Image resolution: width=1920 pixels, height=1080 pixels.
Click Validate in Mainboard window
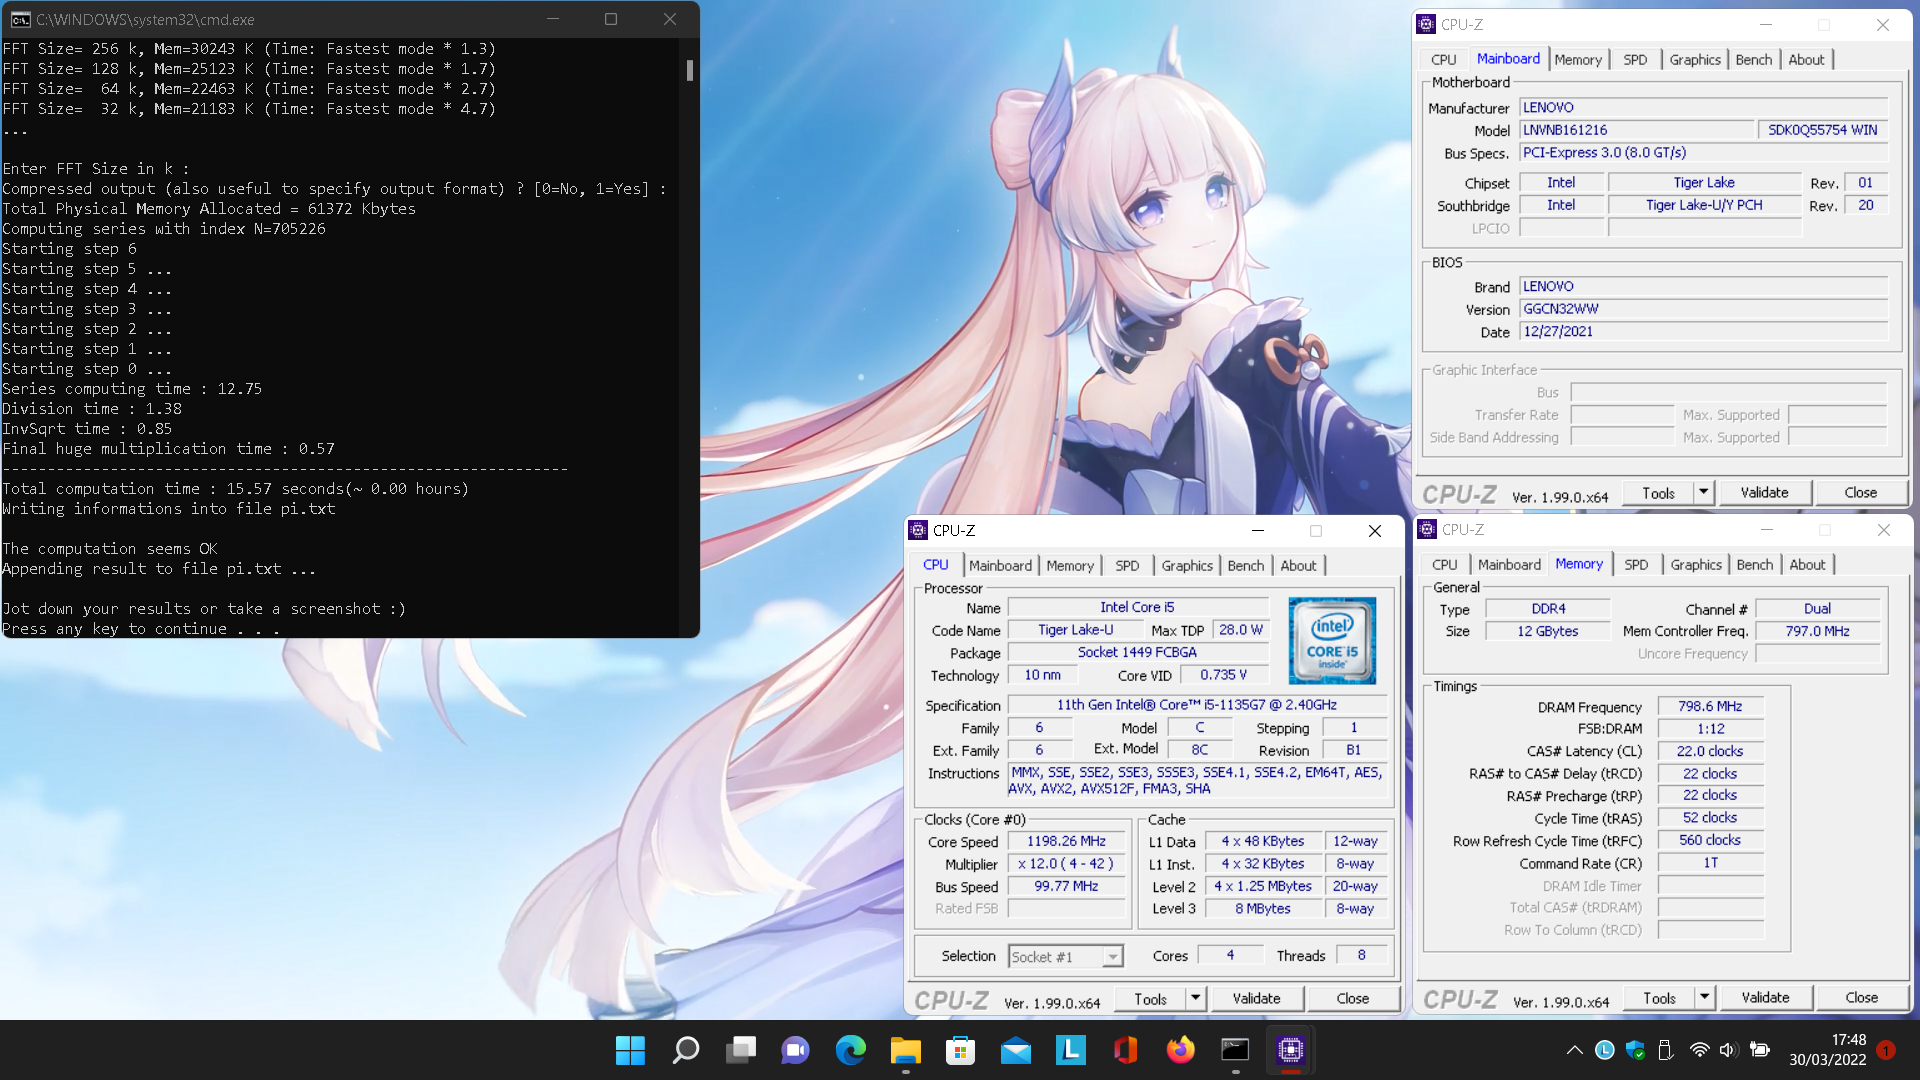click(x=1764, y=492)
